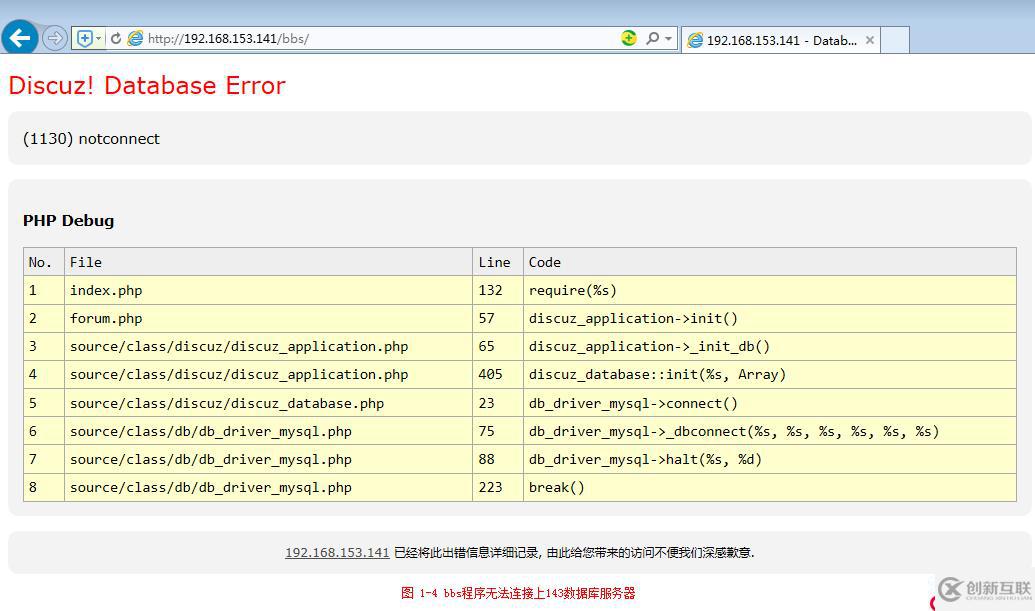
Task: Click line number "405" cell
Action: [498, 374]
